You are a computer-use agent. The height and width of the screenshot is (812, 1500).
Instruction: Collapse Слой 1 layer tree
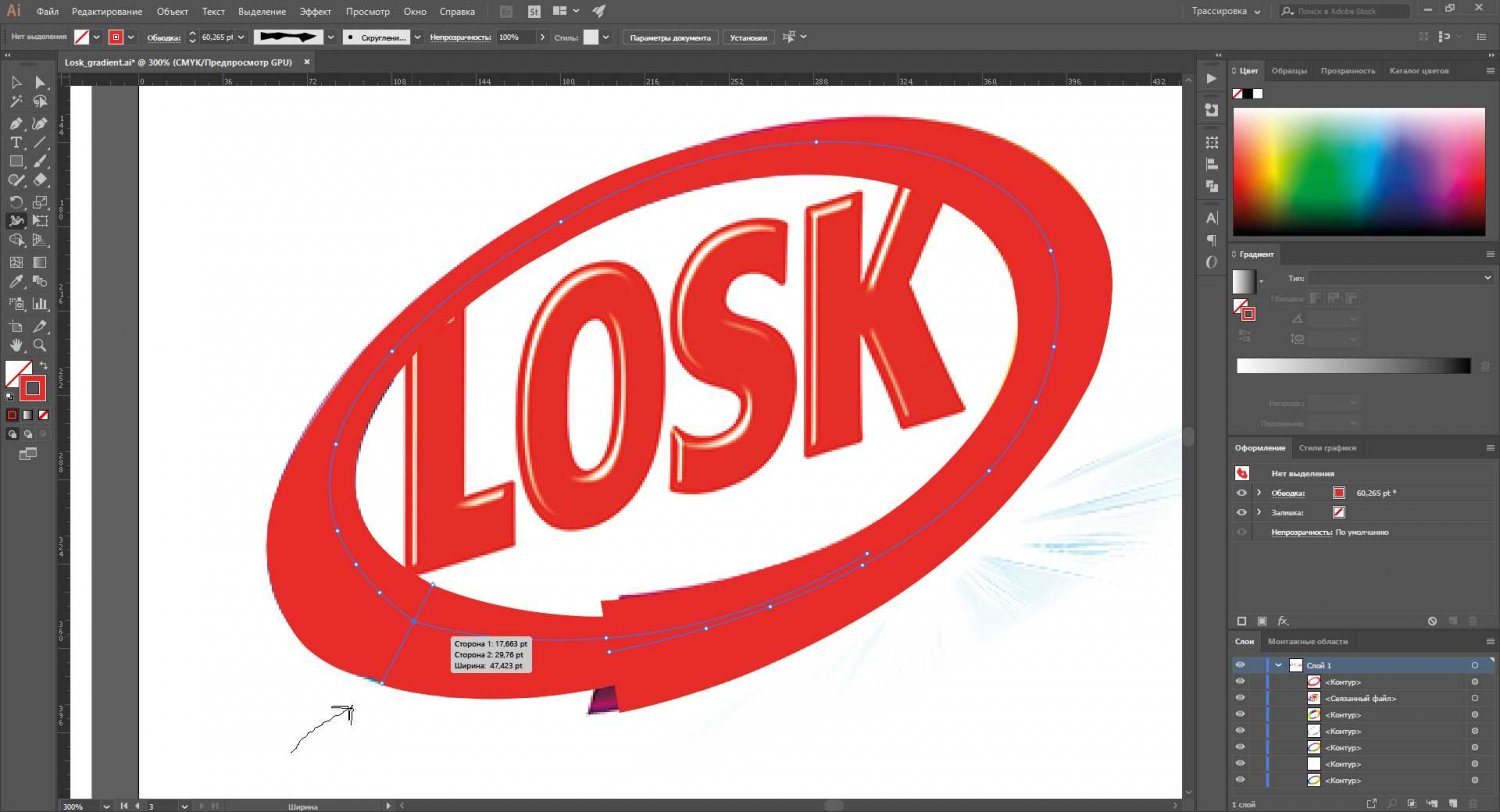point(1278,665)
